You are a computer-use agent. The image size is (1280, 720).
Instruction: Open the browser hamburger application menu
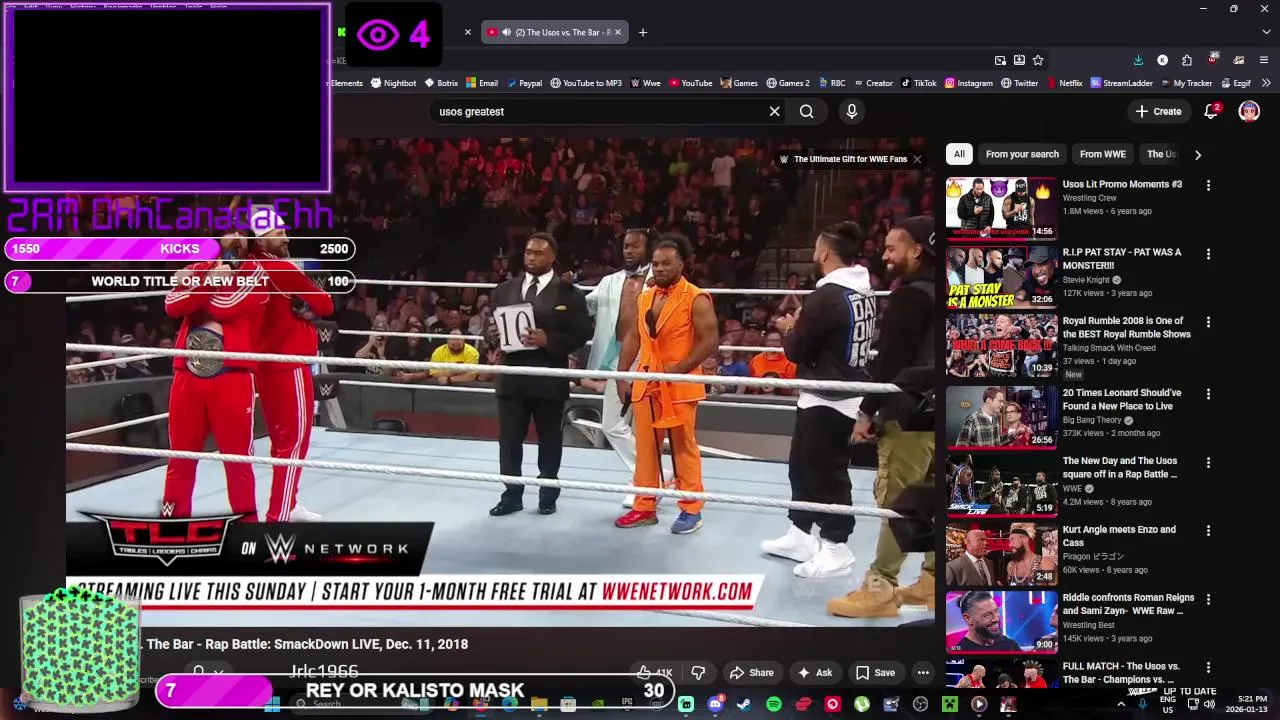(1264, 60)
